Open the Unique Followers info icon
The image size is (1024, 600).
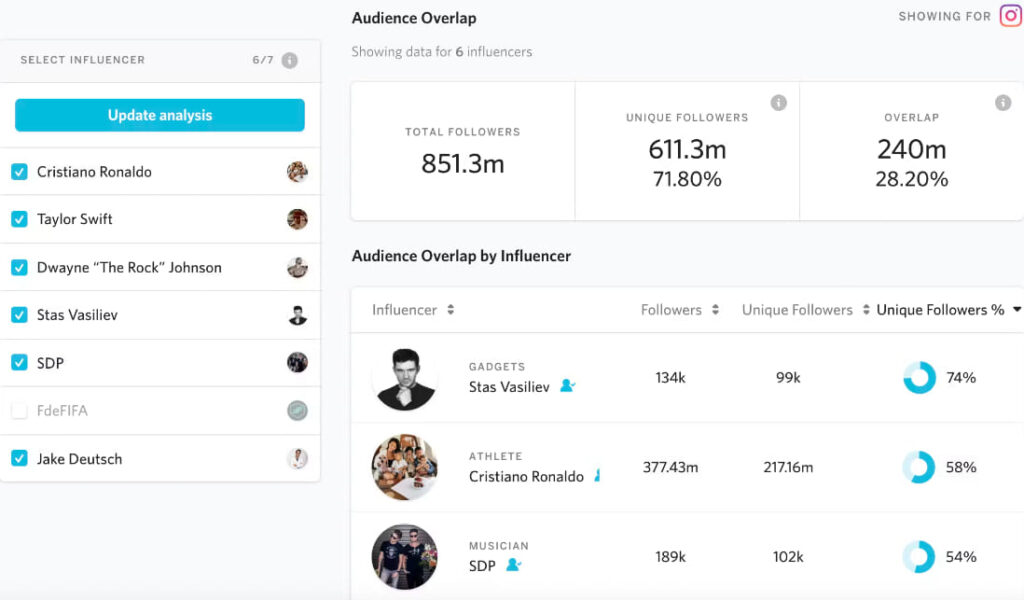point(778,103)
